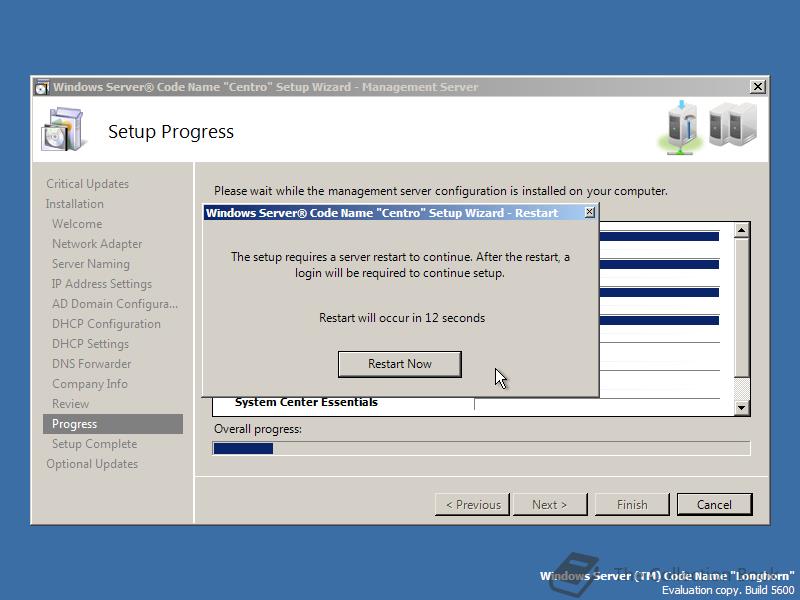800x600 pixels.
Task: Click the Next > button
Action: point(549,505)
